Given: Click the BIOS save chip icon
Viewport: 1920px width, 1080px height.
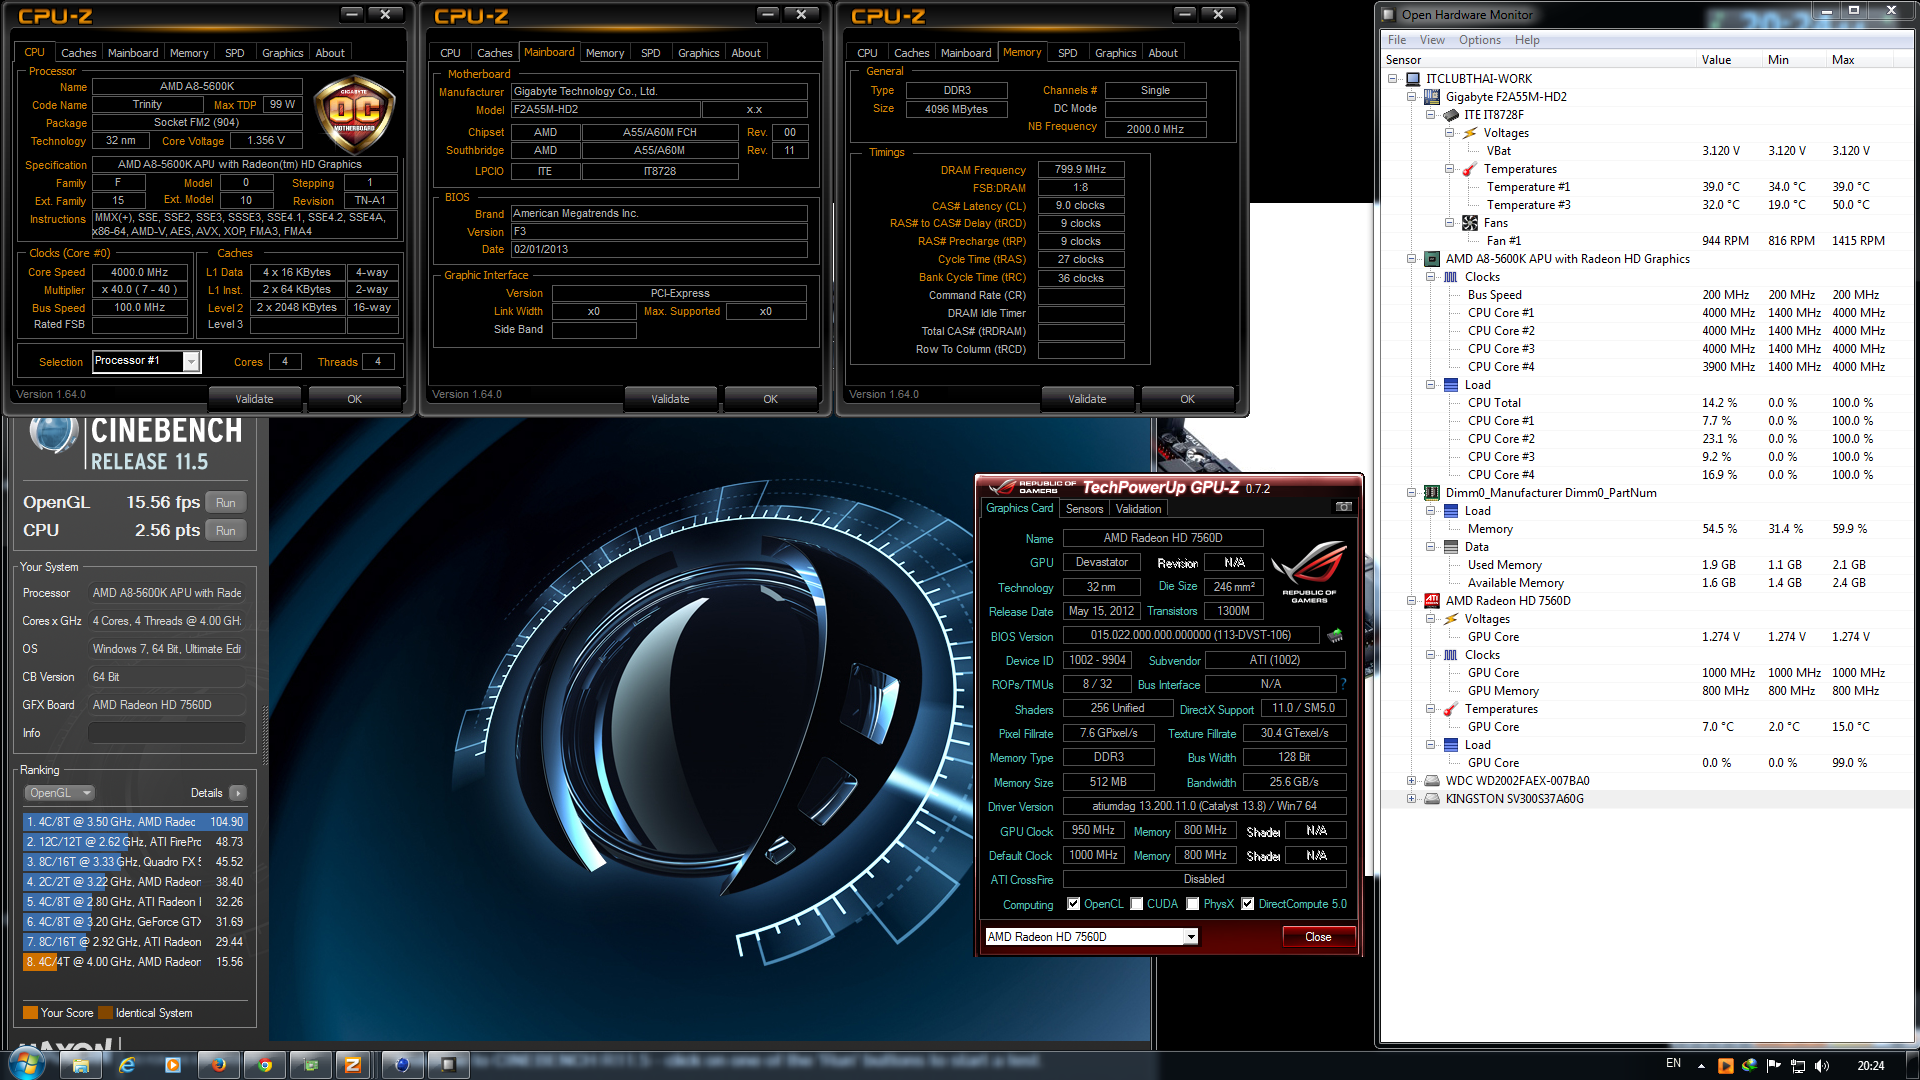Looking at the screenshot, I should [1334, 636].
